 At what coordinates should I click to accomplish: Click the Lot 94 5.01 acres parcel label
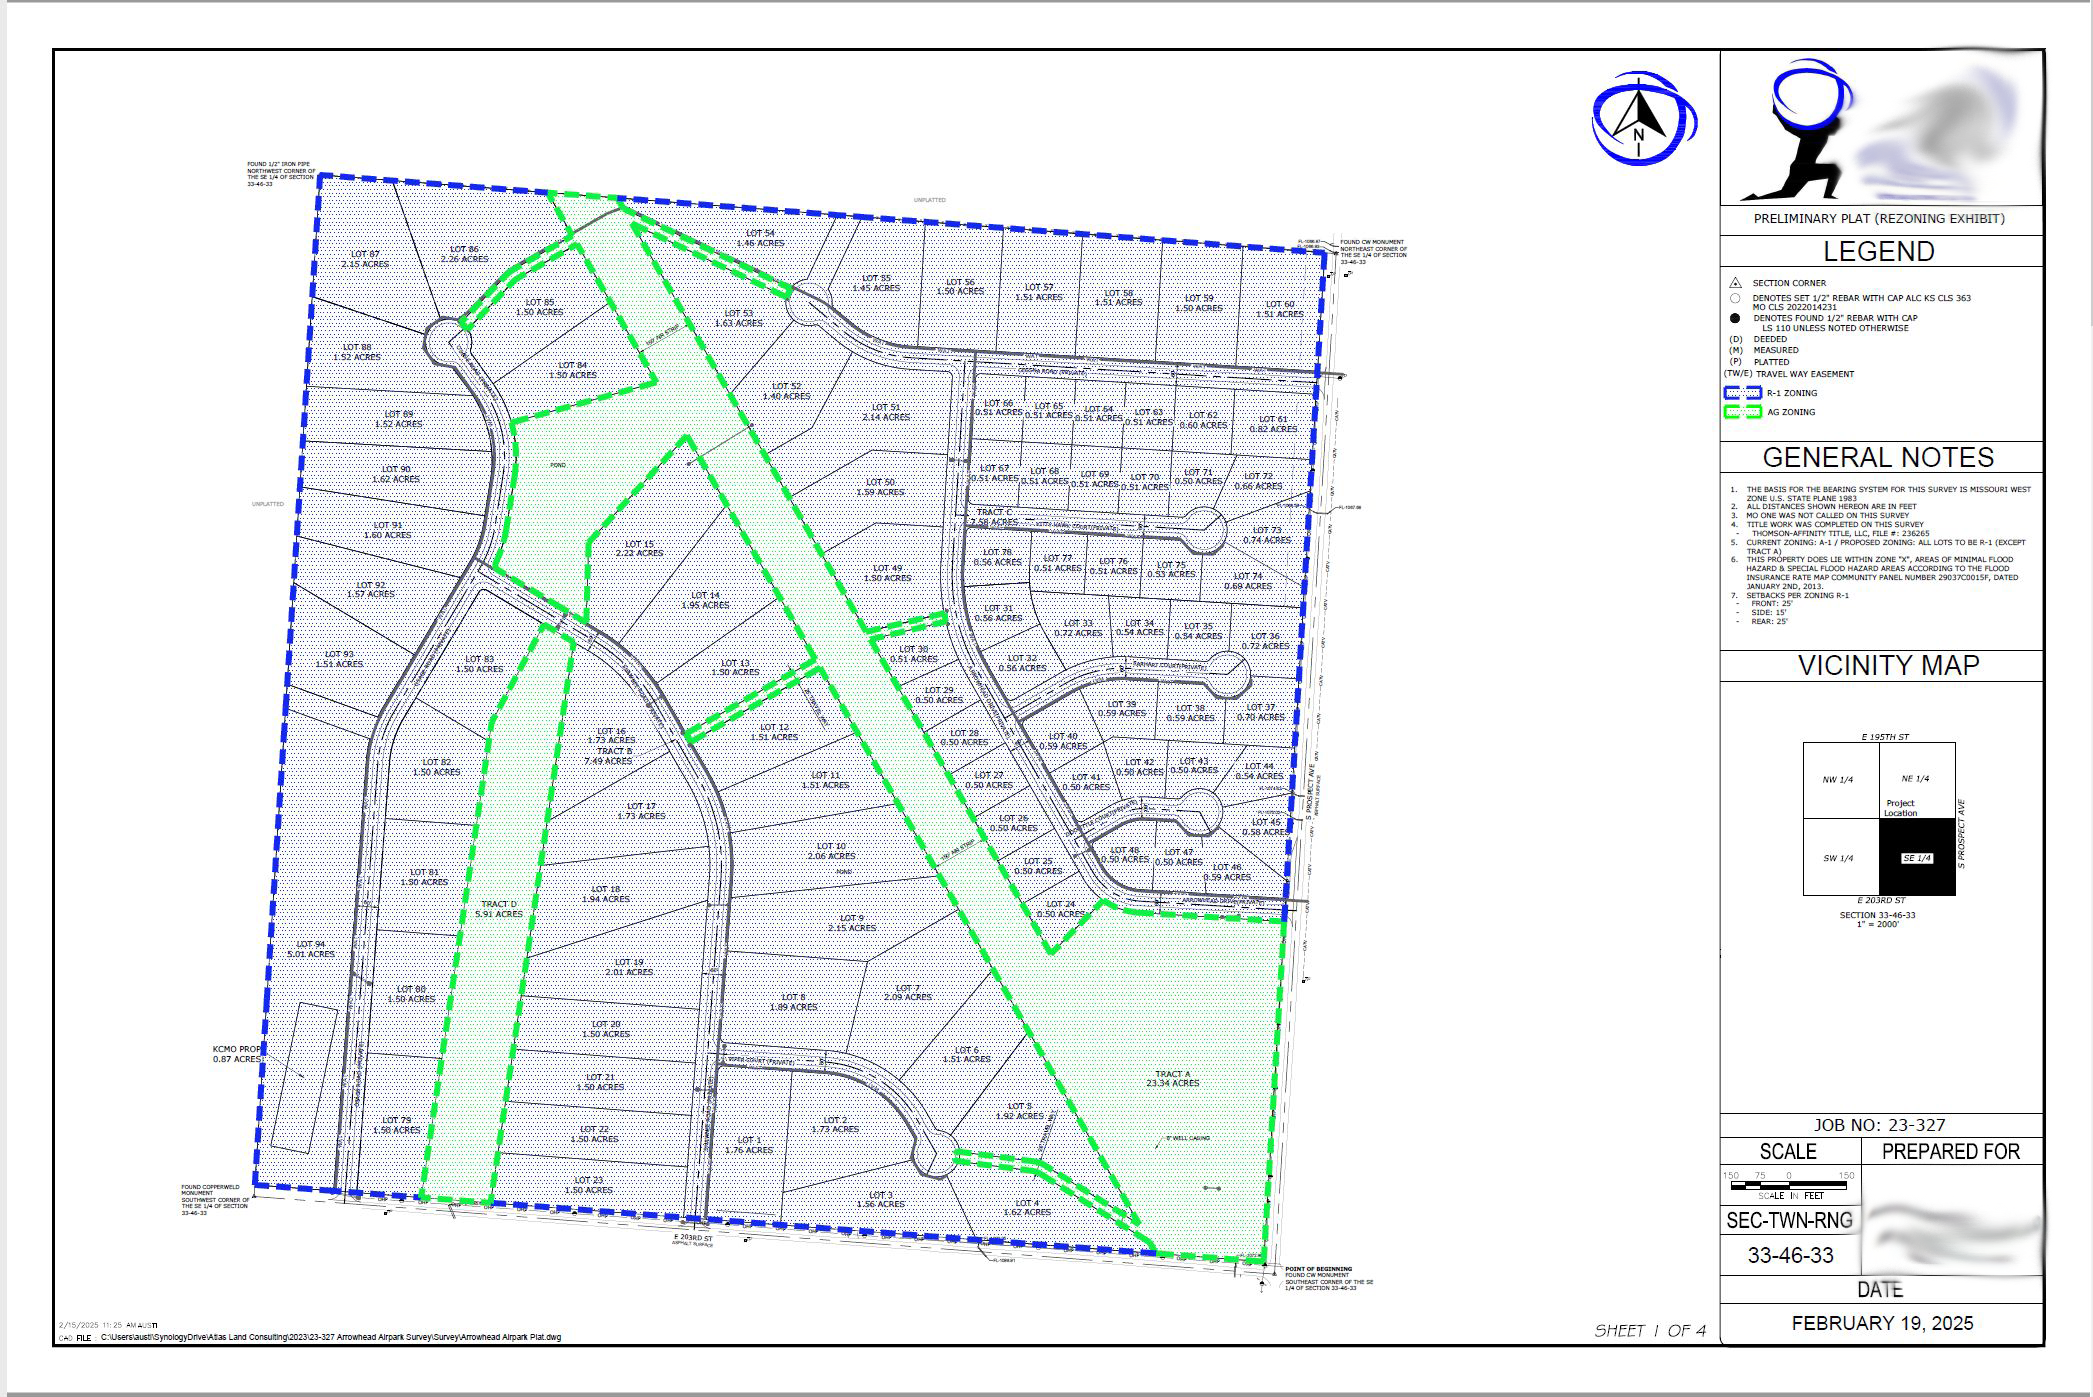311,949
